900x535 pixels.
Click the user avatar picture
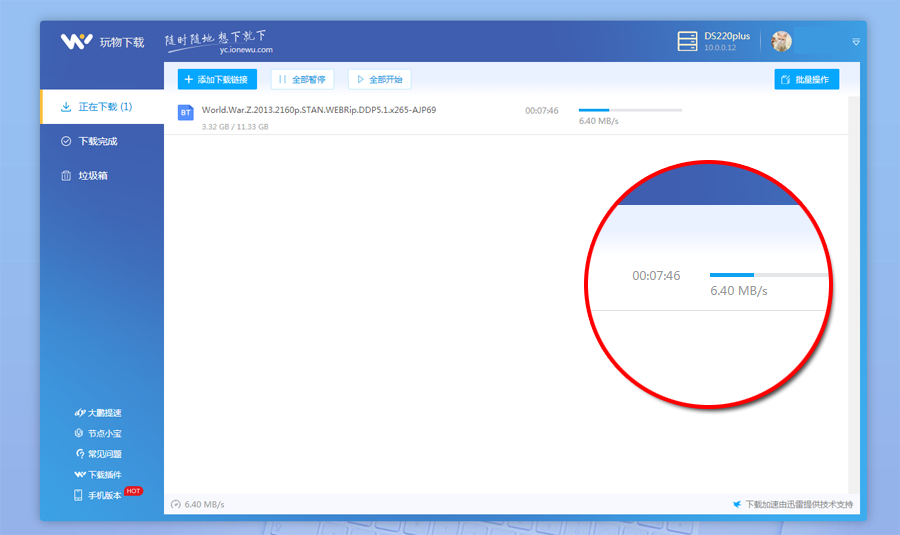(x=781, y=41)
